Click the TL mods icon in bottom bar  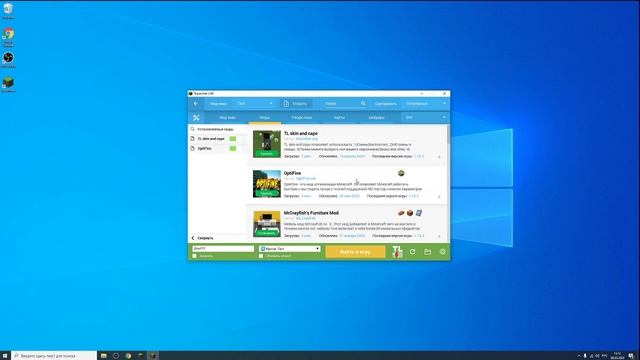[397, 251]
